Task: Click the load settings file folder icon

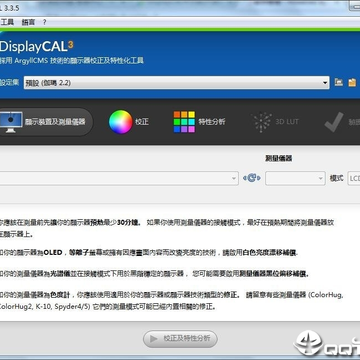Action: 339,82
